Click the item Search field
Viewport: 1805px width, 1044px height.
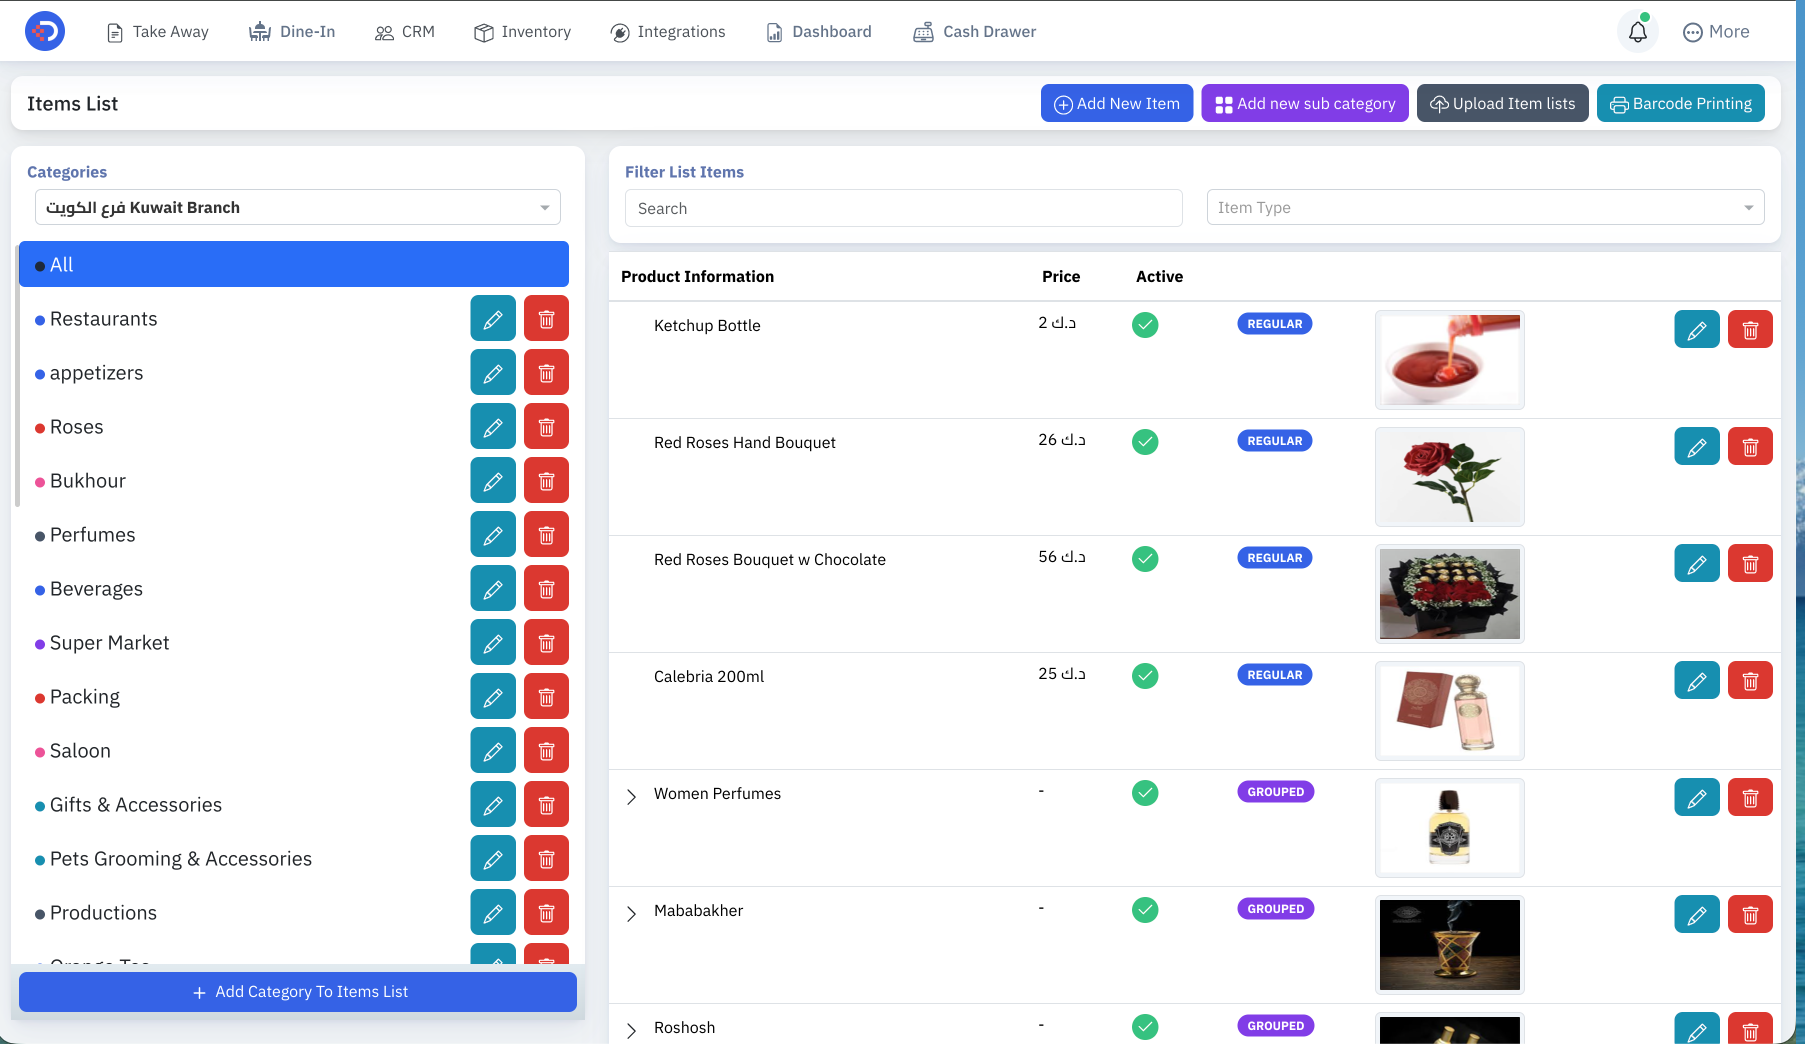coord(904,208)
